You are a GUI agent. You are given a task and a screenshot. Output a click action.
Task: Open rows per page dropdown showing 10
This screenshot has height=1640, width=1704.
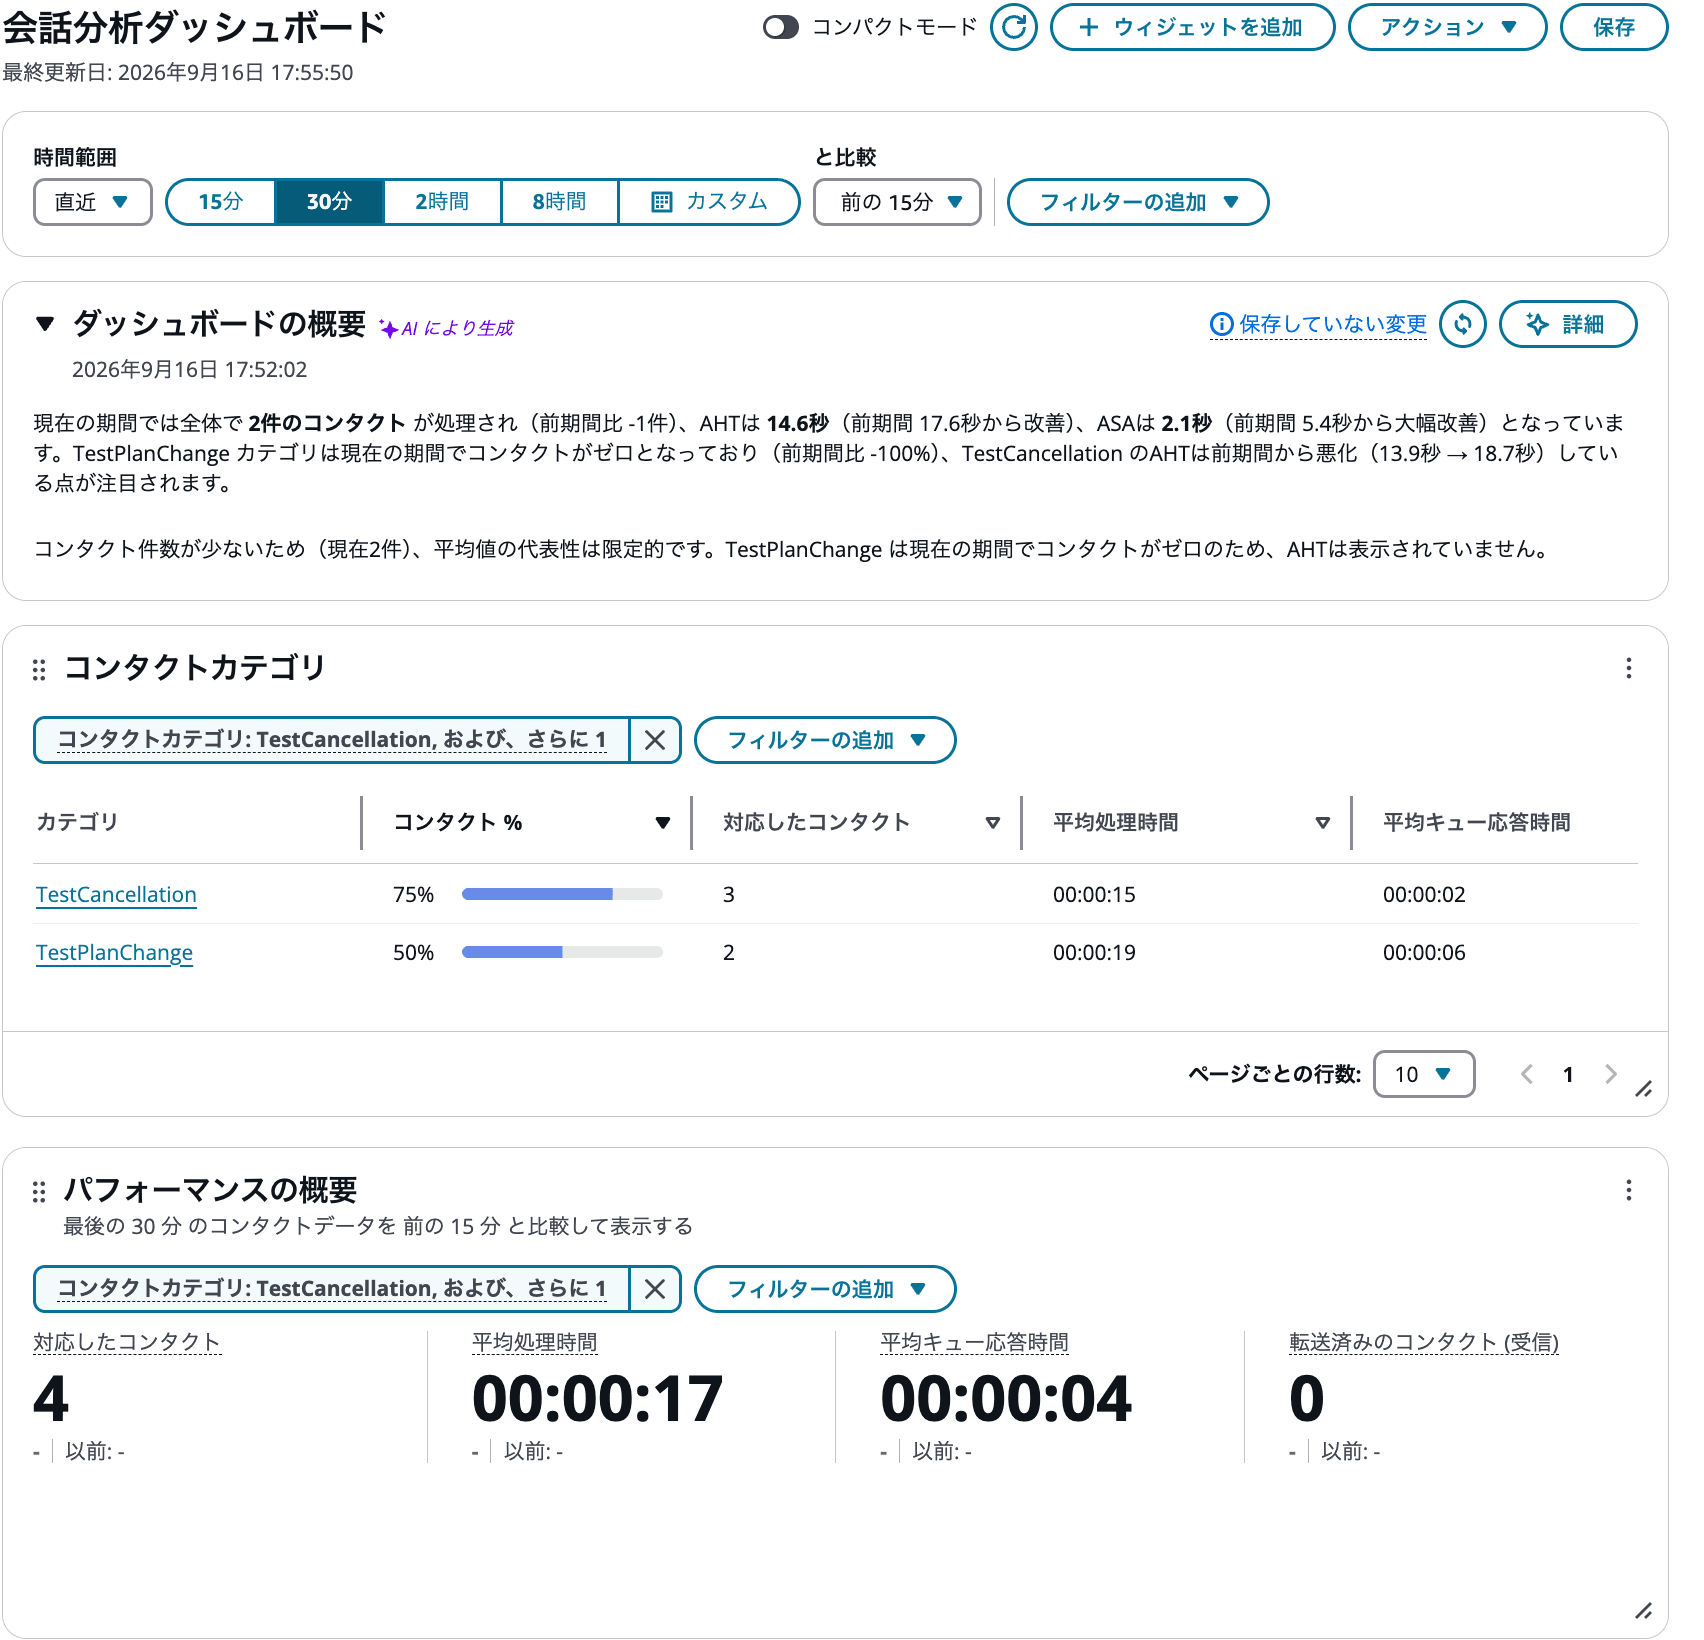tap(1424, 1074)
